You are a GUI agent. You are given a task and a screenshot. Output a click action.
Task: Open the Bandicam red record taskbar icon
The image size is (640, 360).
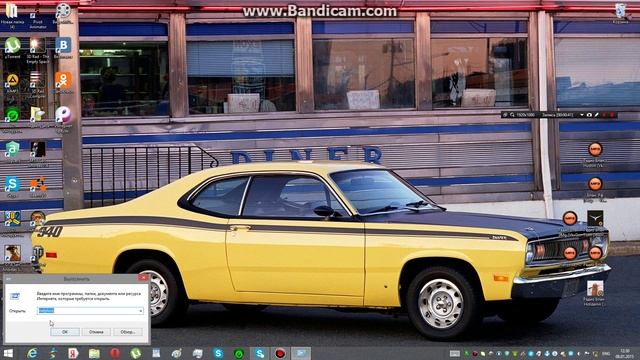click(x=280, y=353)
